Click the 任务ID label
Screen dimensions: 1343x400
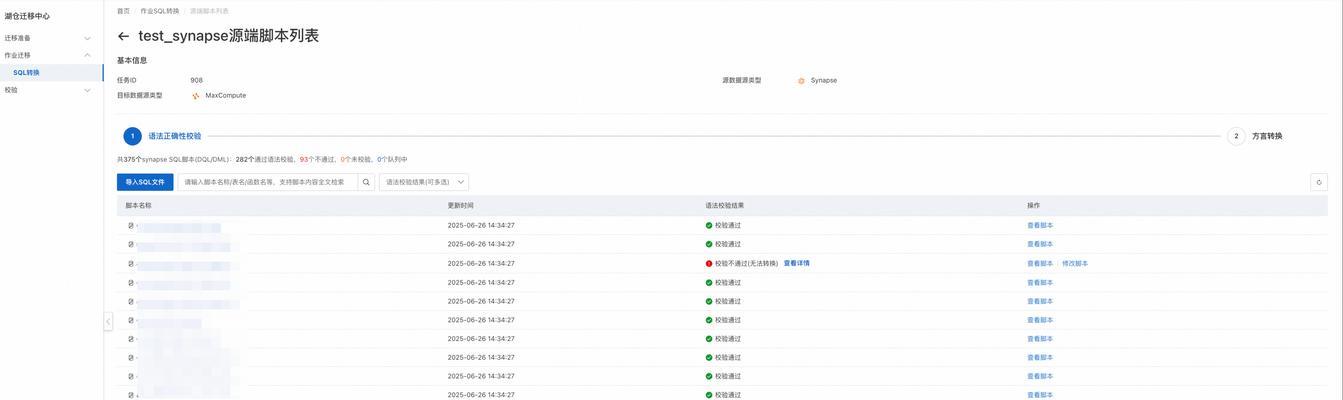127,80
